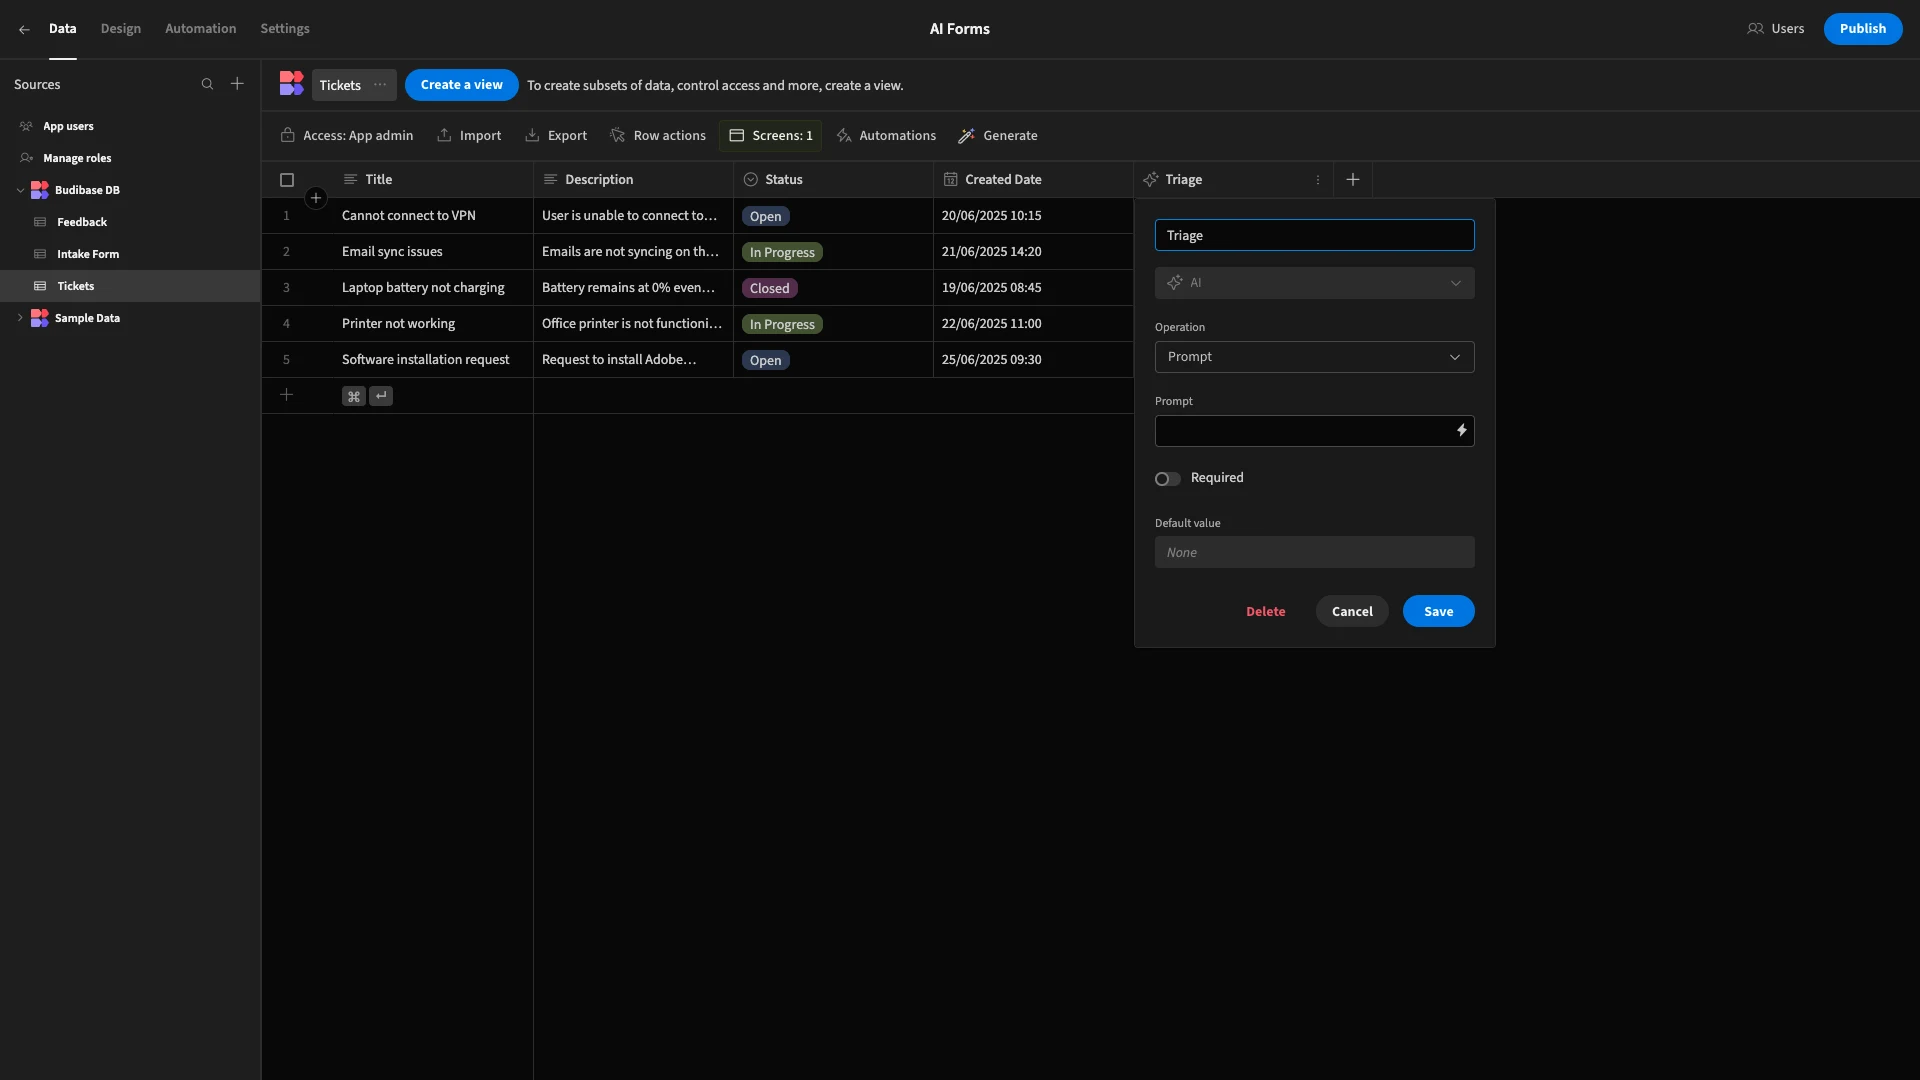Click lightning bolt bindings icon in Prompt
This screenshot has height=1080, width=1920.
click(x=1461, y=431)
